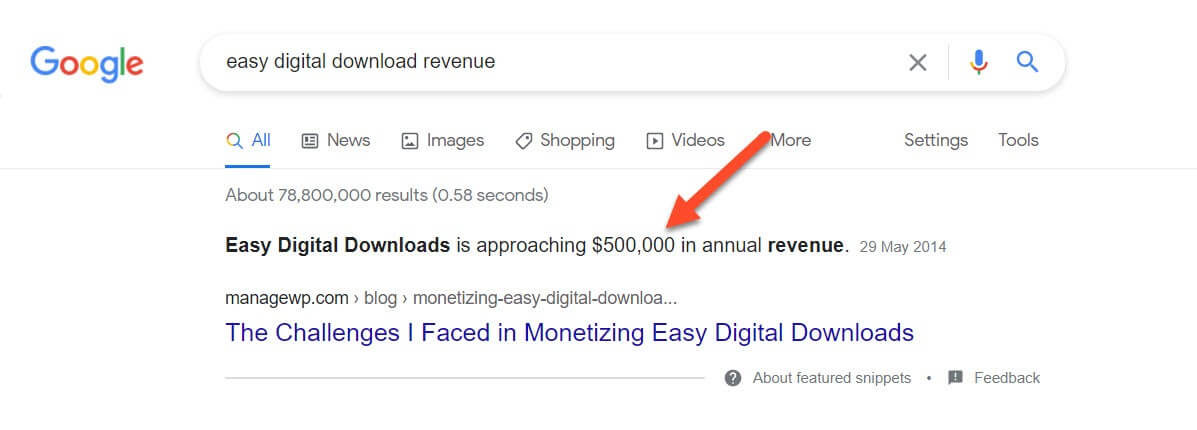
Task: Switch to the Images tab
Action: [443, 141]
